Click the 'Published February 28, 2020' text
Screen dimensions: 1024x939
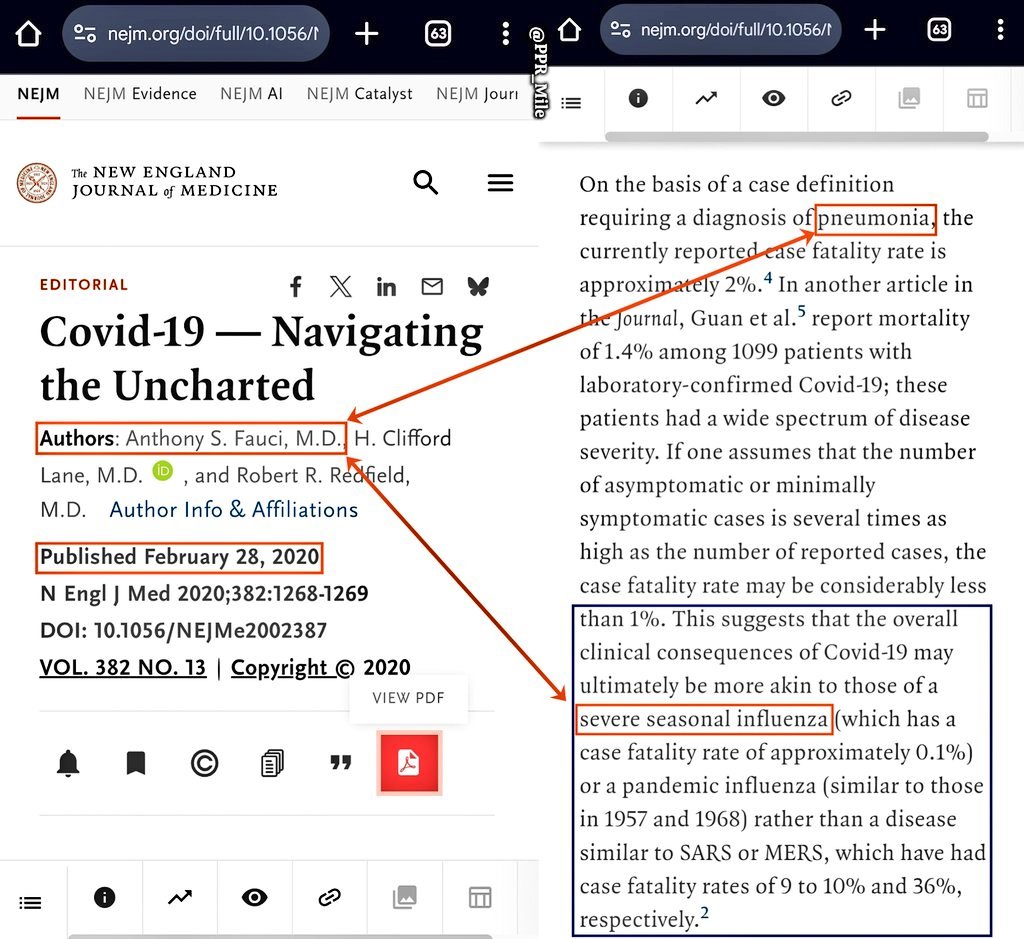180,557
